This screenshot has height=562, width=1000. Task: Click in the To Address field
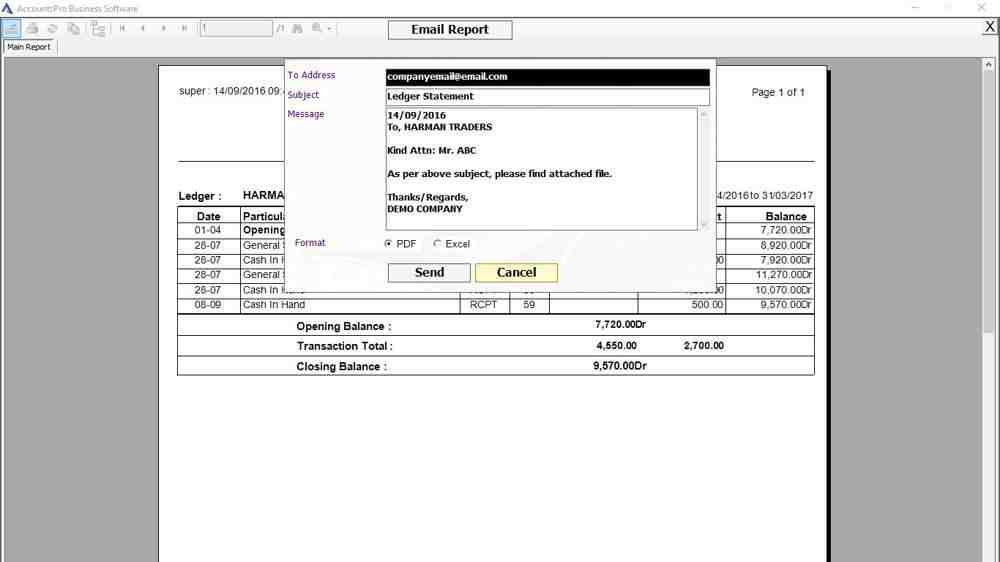pos(547,77)
